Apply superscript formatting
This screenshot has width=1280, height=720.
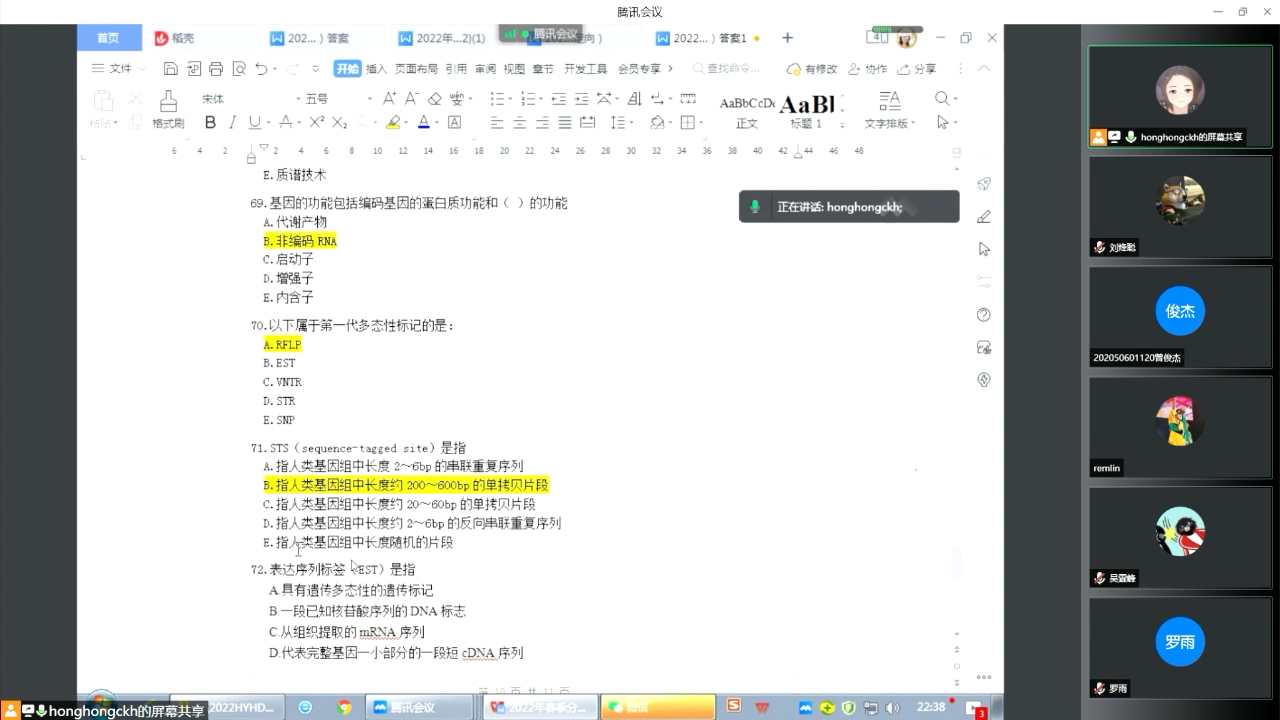pos(316,122)
